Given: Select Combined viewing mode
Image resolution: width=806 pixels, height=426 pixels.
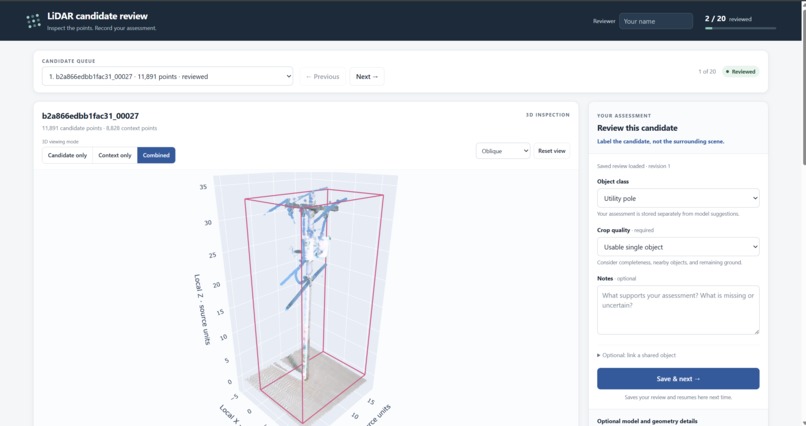Looking at the screenshot, I should point(156,155).
